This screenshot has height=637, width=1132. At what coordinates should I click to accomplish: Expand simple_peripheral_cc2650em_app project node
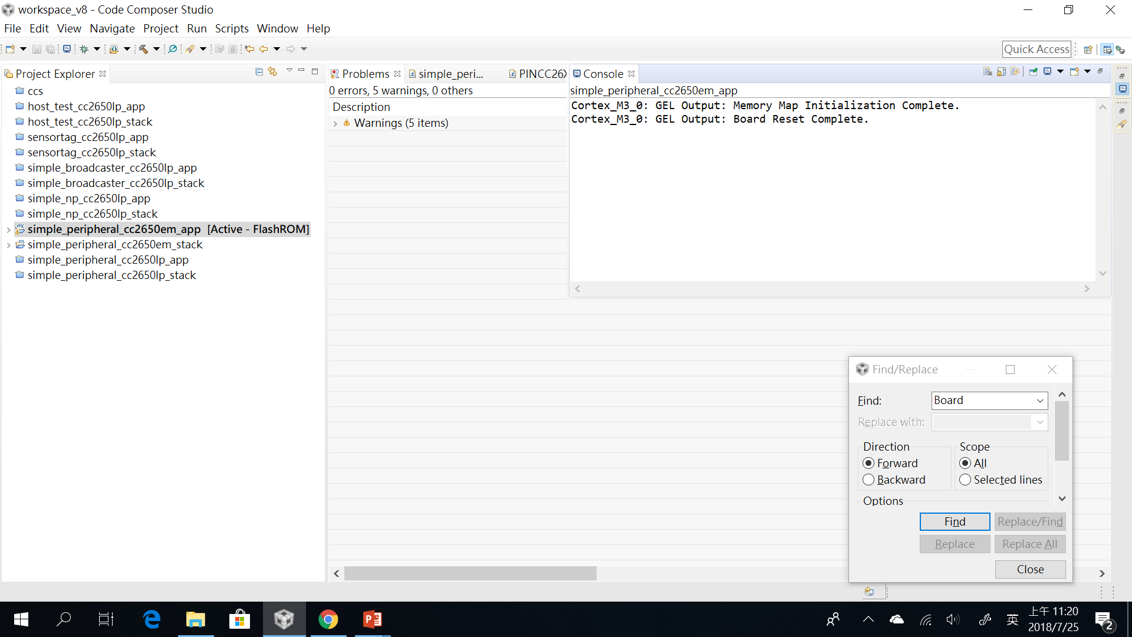pyautogui.click(x=8, y=229)
